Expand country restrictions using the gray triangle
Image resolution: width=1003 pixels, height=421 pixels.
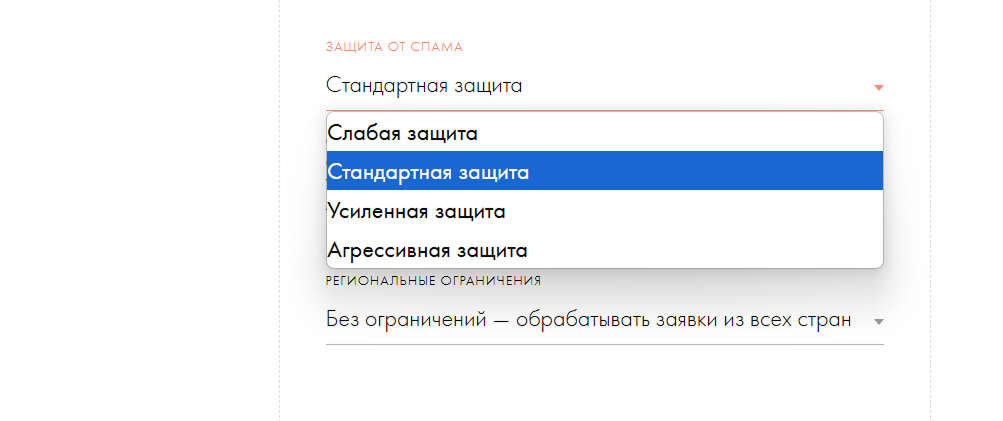click(878, 322)
